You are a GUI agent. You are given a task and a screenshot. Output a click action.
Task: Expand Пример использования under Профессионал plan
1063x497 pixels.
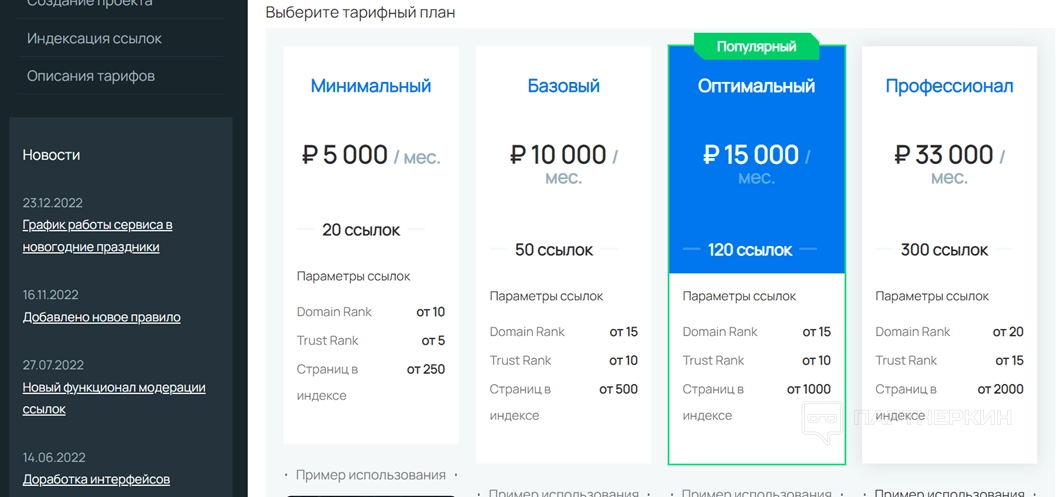point(949,492)
